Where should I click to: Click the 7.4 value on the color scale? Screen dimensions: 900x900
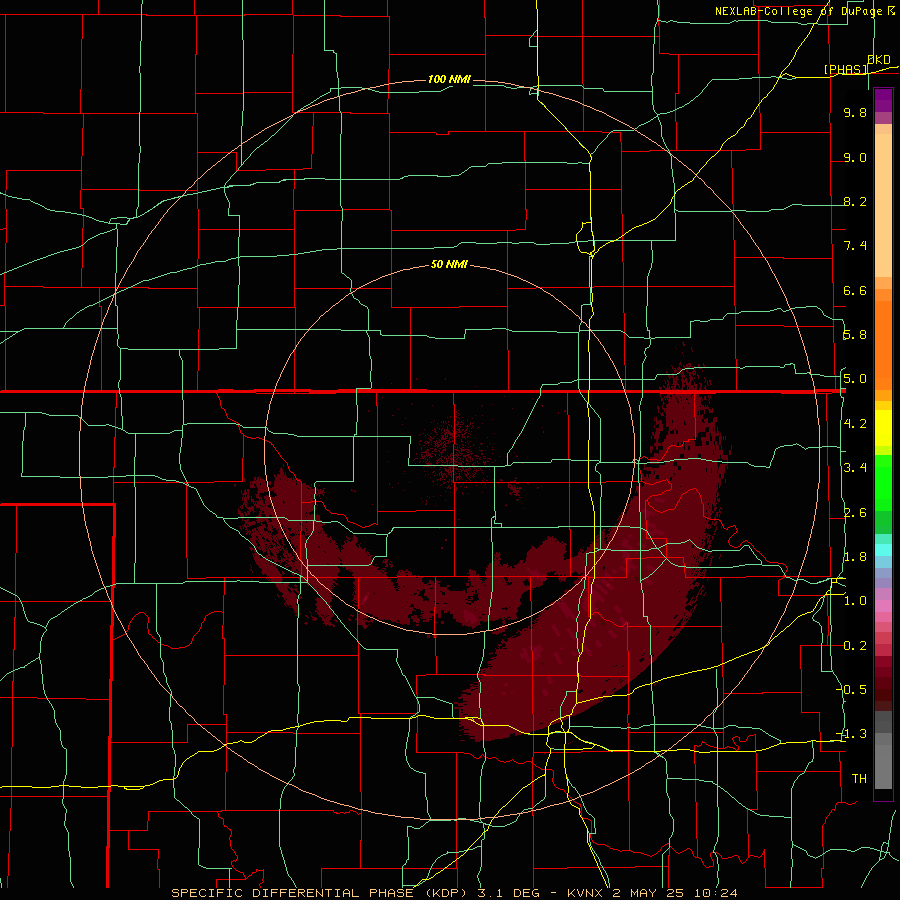click(855, 246)
